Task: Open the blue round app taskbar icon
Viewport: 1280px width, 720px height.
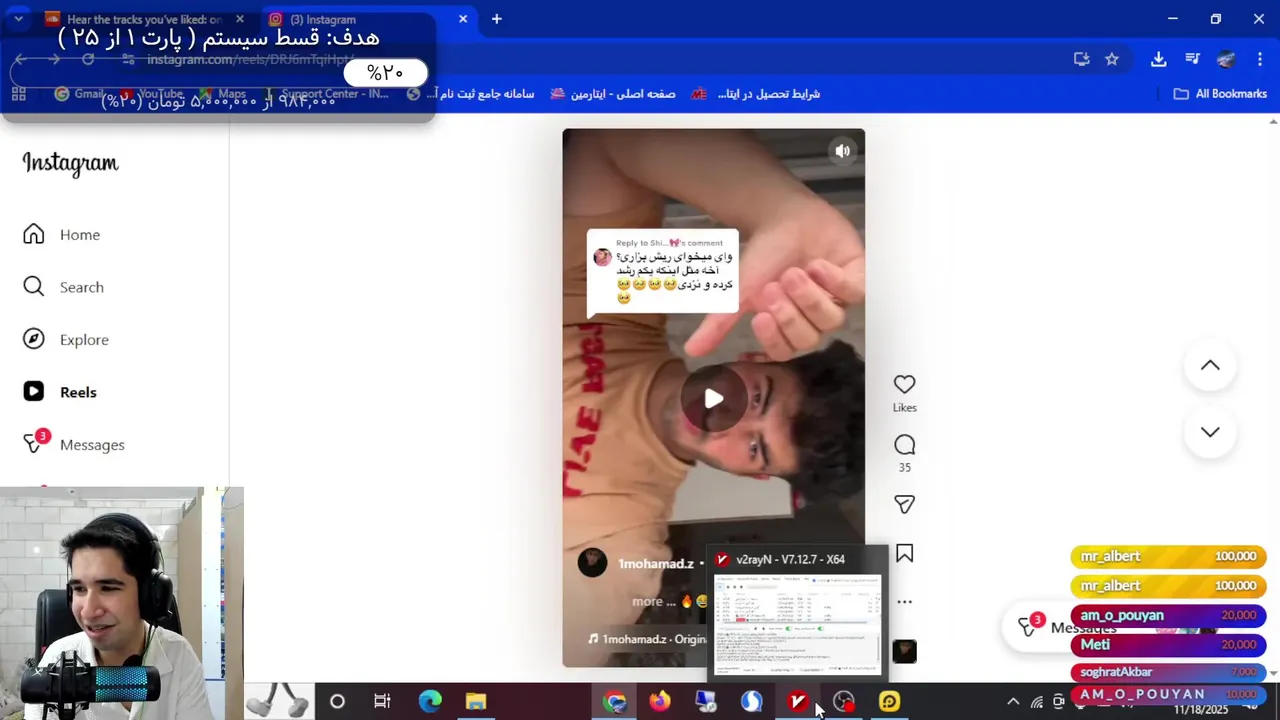Action: 751,701
